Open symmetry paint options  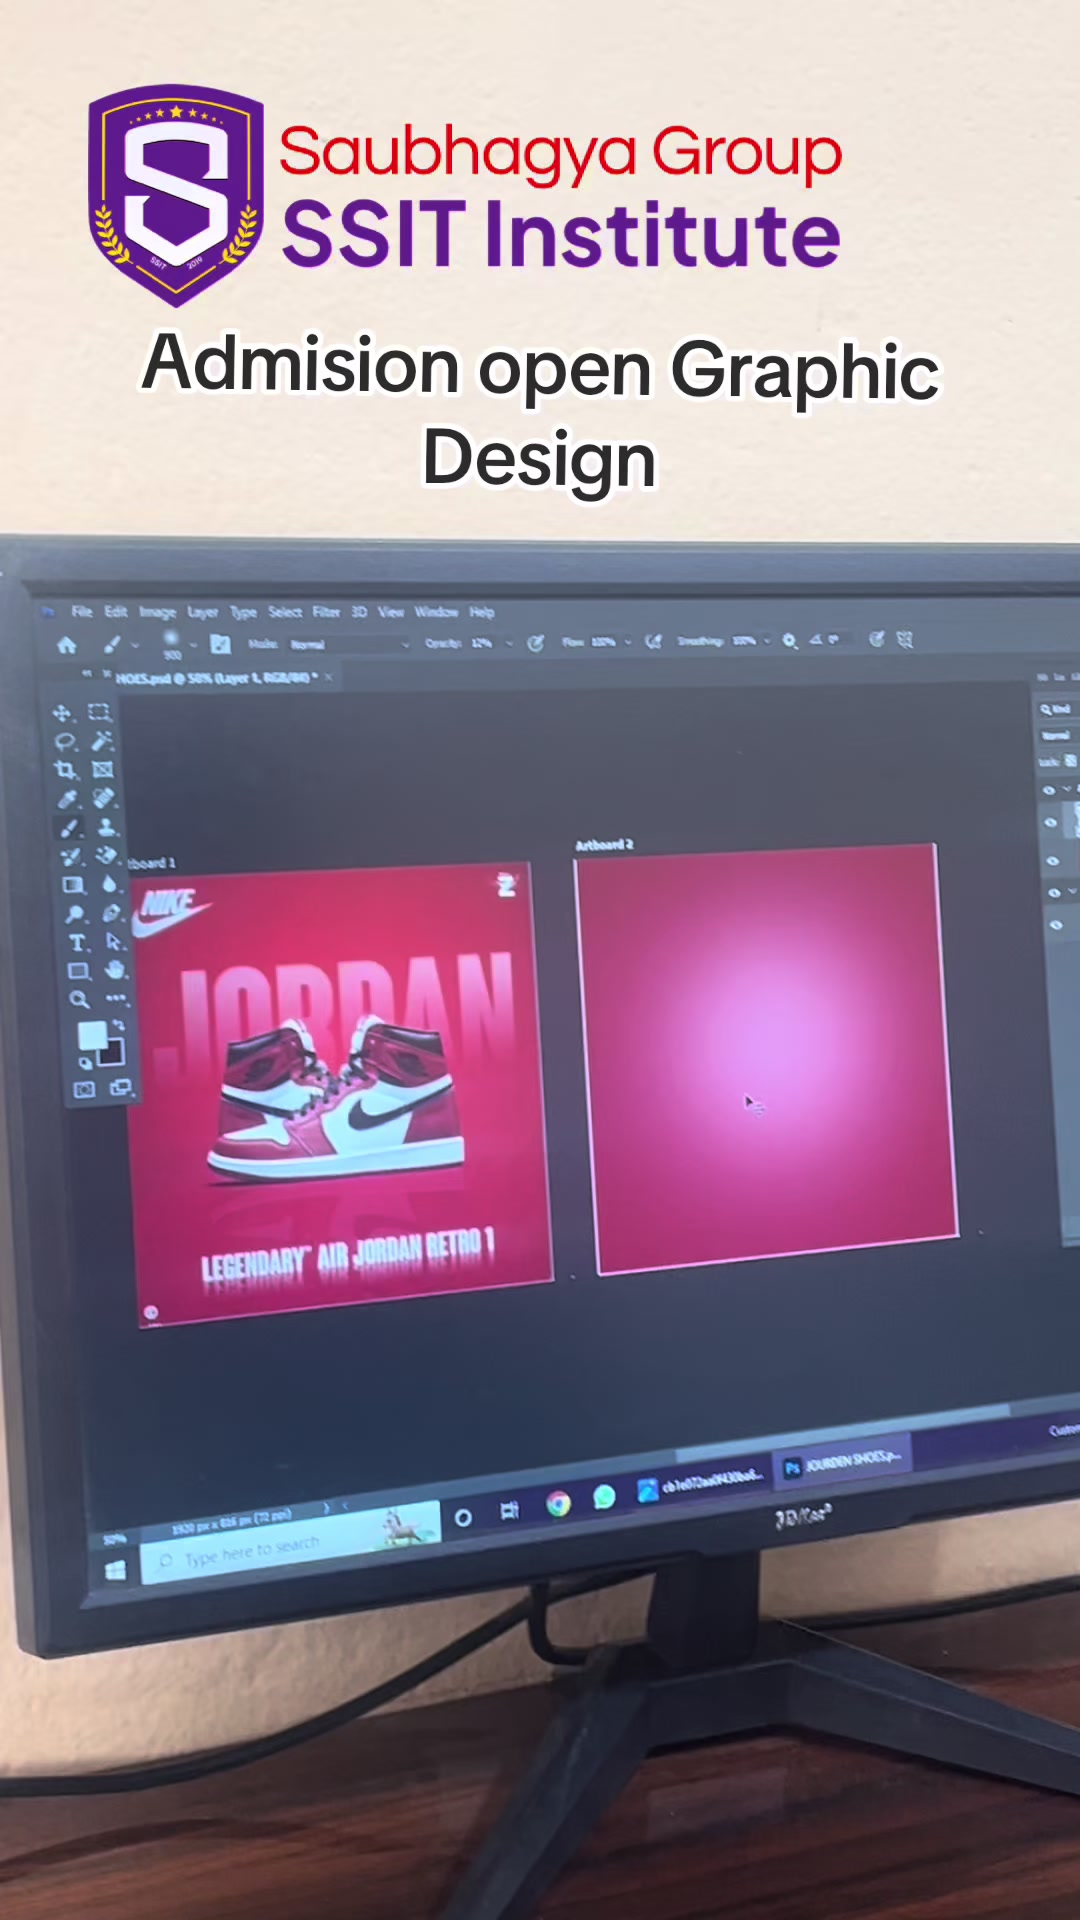point(905,639)
